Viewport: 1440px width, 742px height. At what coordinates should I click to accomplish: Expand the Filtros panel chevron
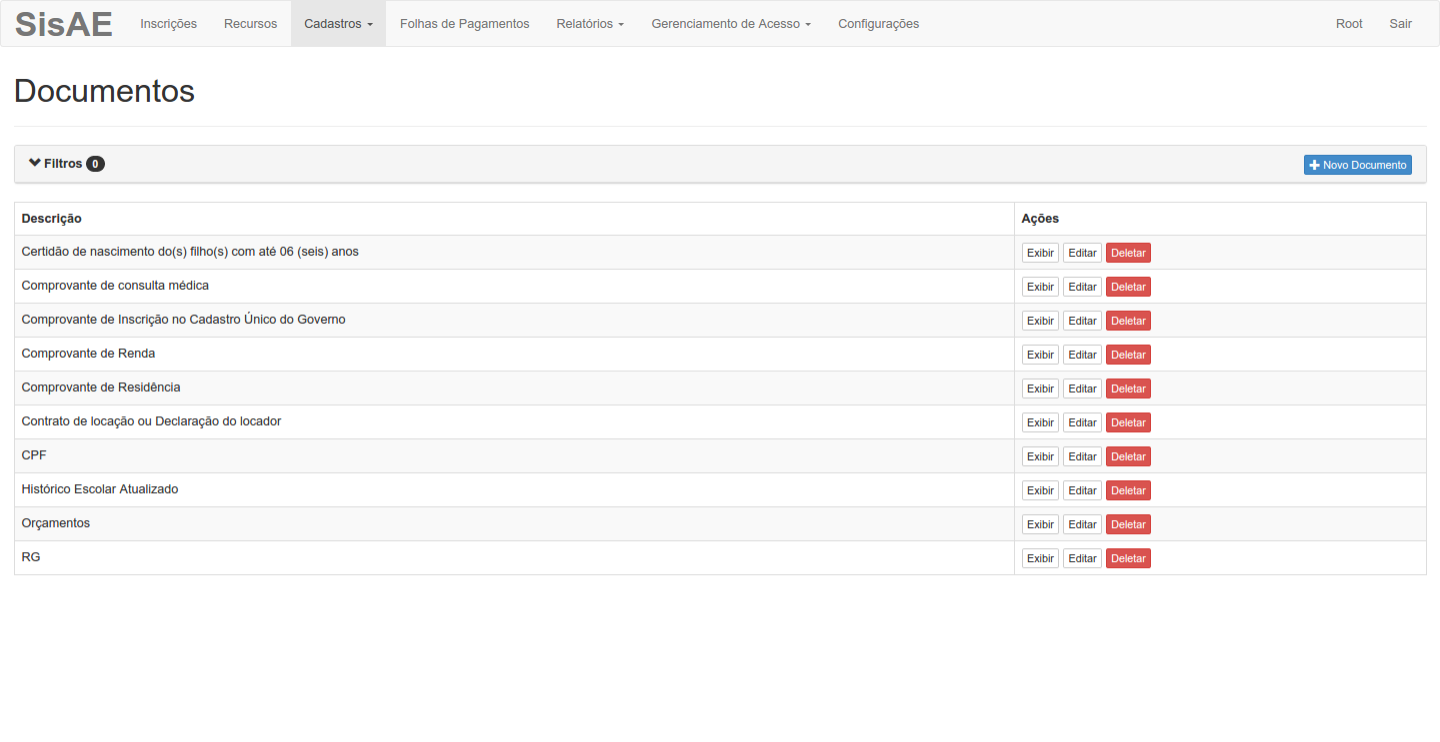[35, 163]
